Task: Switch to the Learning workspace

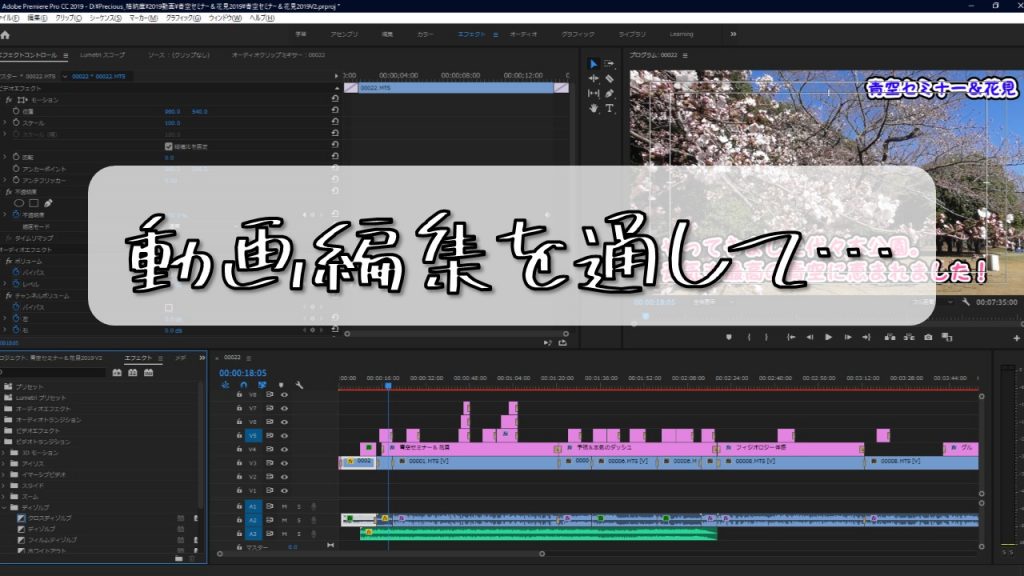Action: pyautogui.click(x=681, y=34)
